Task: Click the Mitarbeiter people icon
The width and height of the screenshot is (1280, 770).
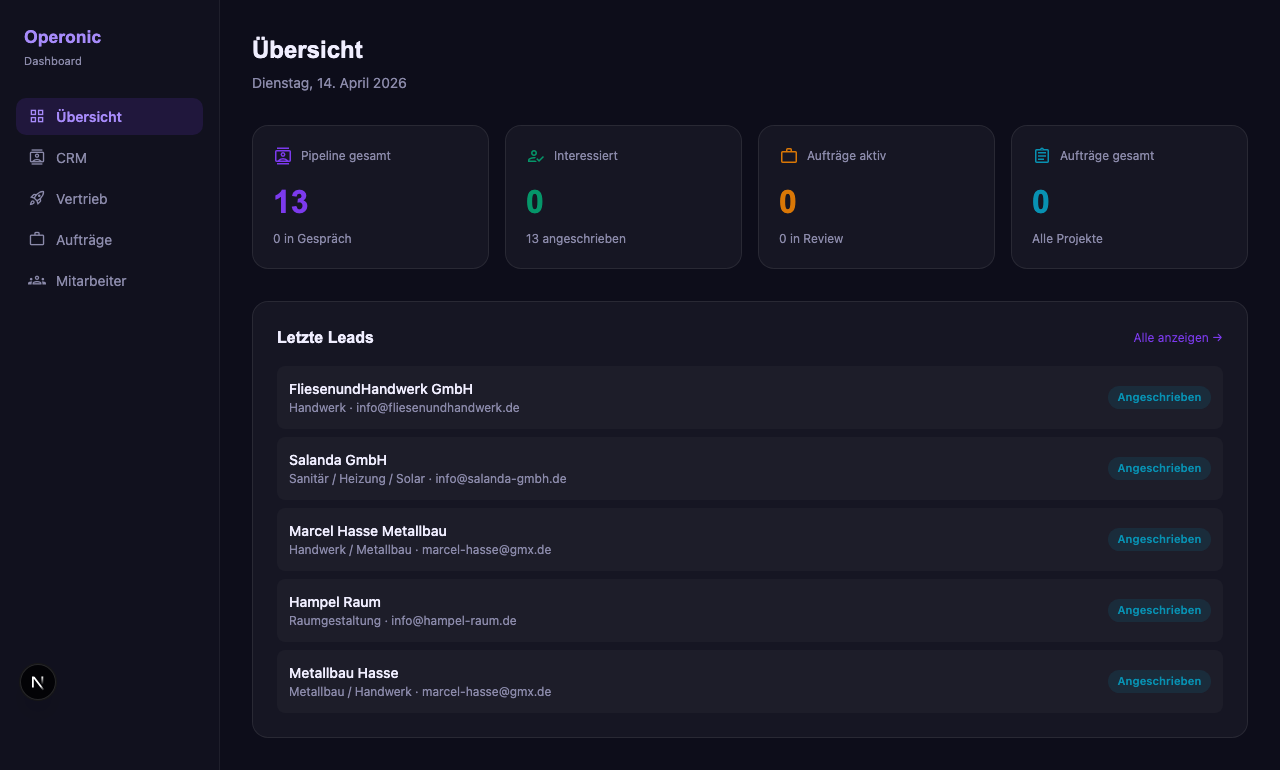Action: (x=37, y=280)
